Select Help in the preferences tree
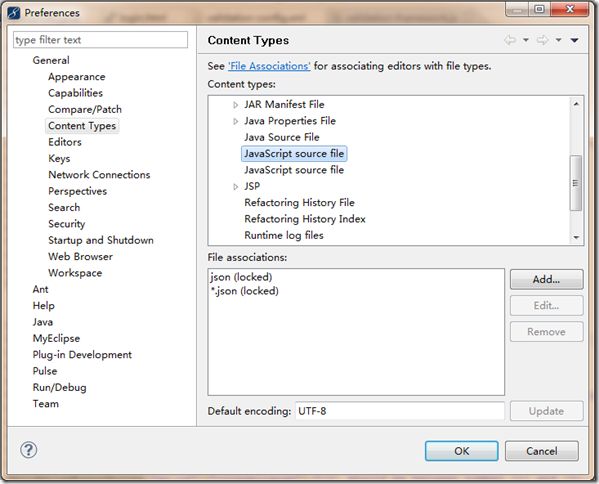Viewport: 599px width, 484px height. [44, 306]
